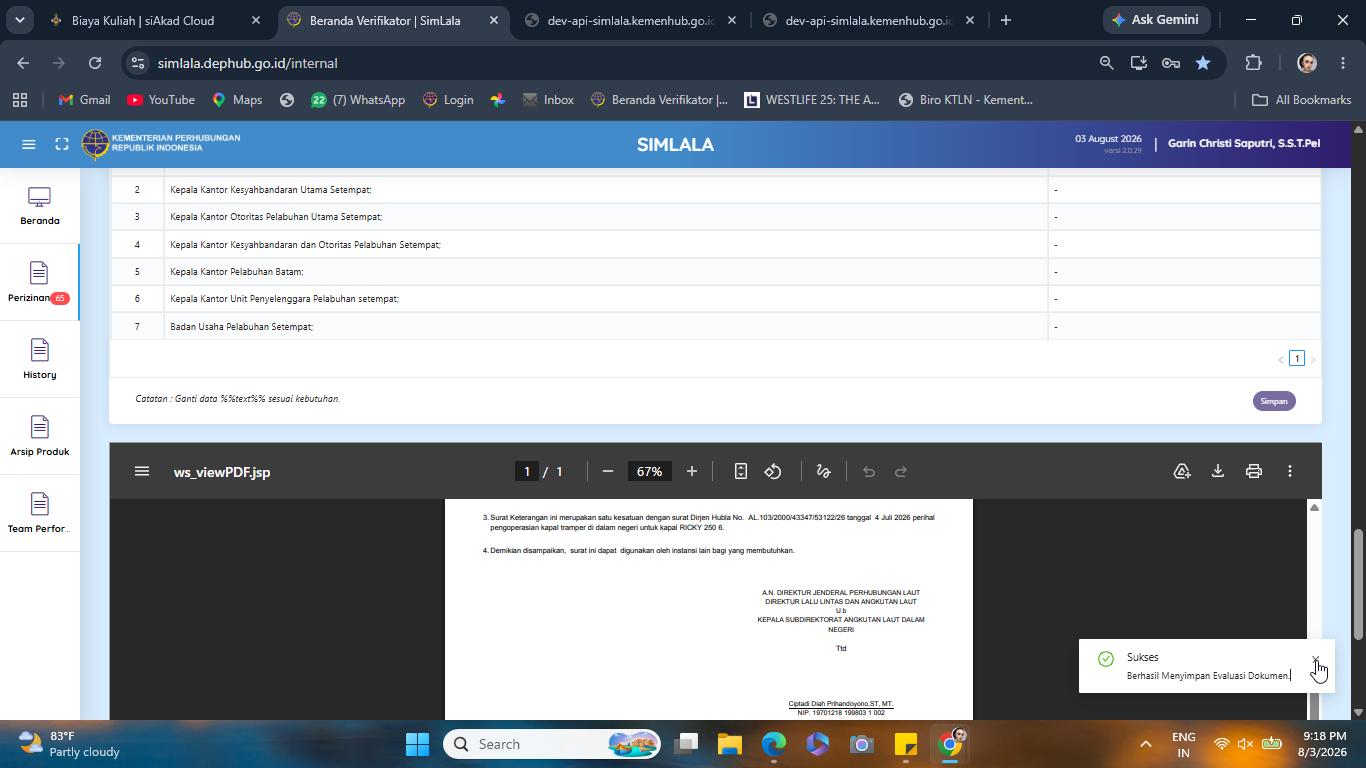Zoom out the PDF with minus icon

(607, 471)
